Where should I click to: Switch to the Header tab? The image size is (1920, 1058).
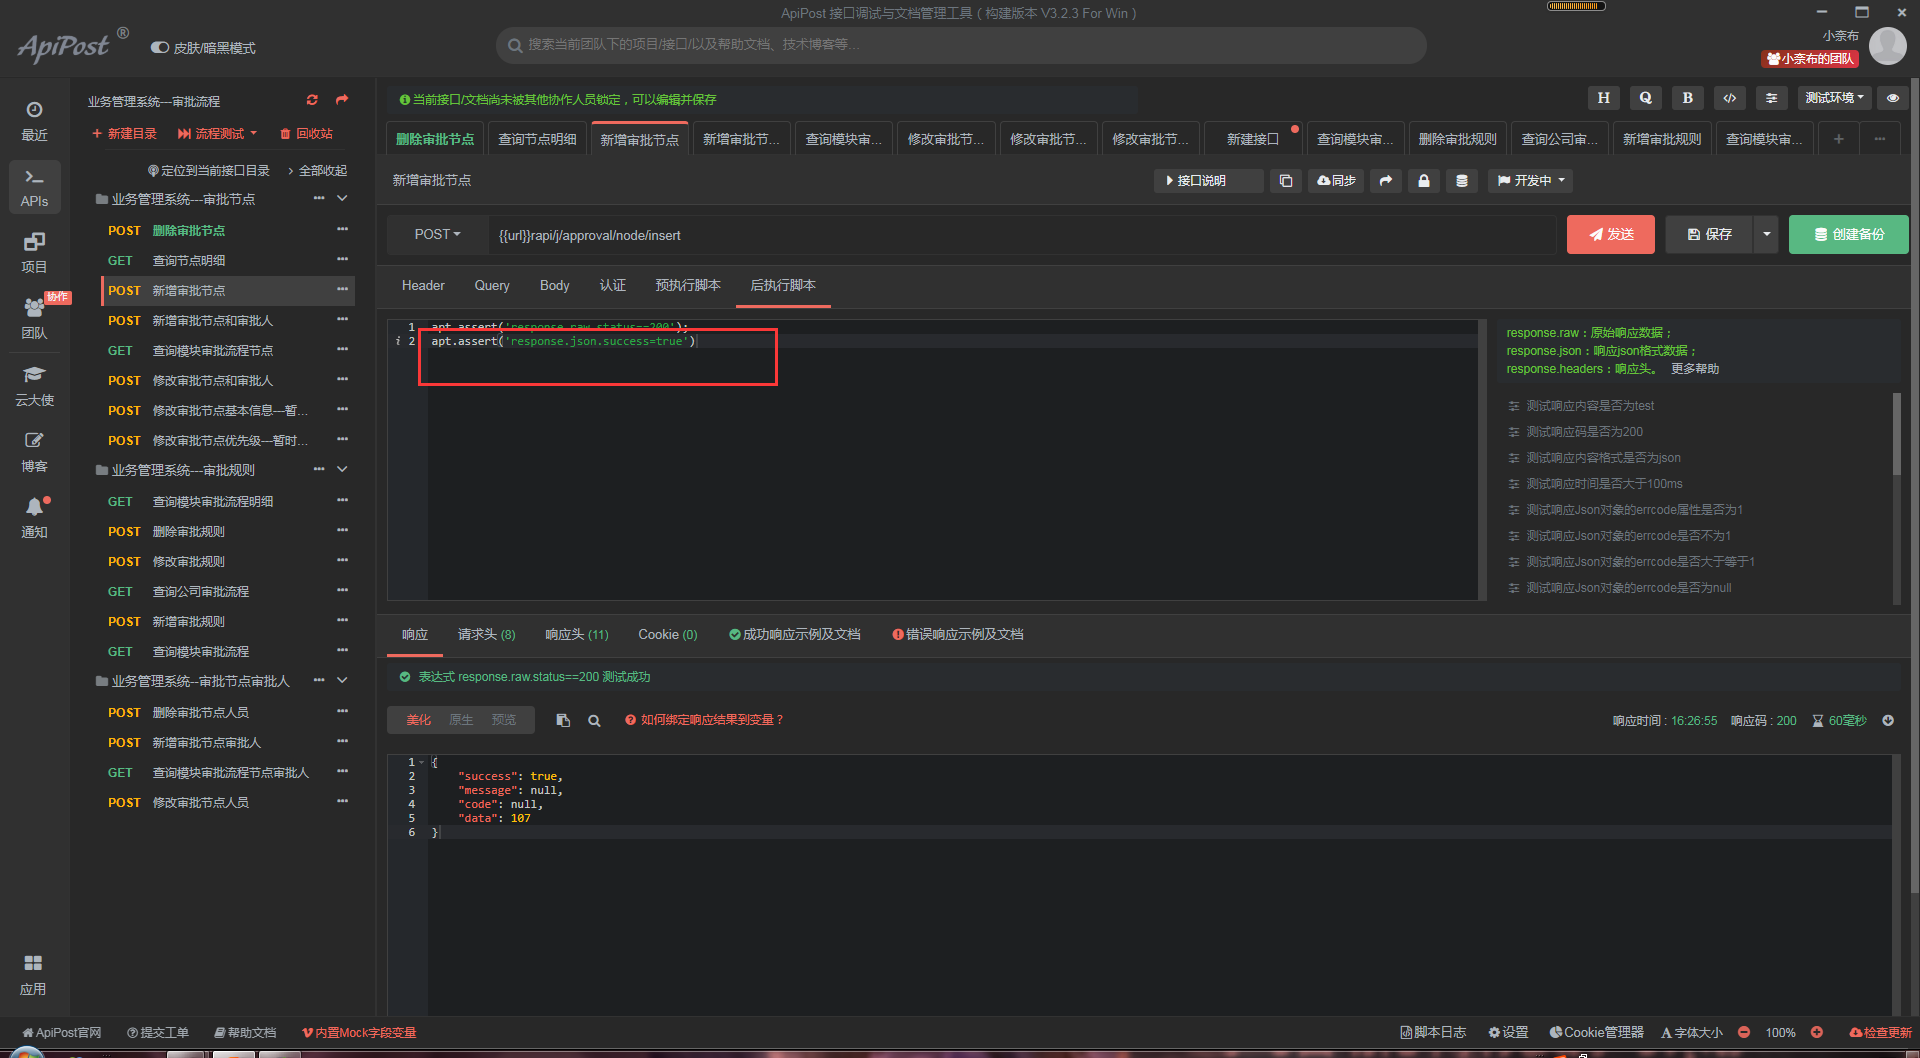click(423, 286)
